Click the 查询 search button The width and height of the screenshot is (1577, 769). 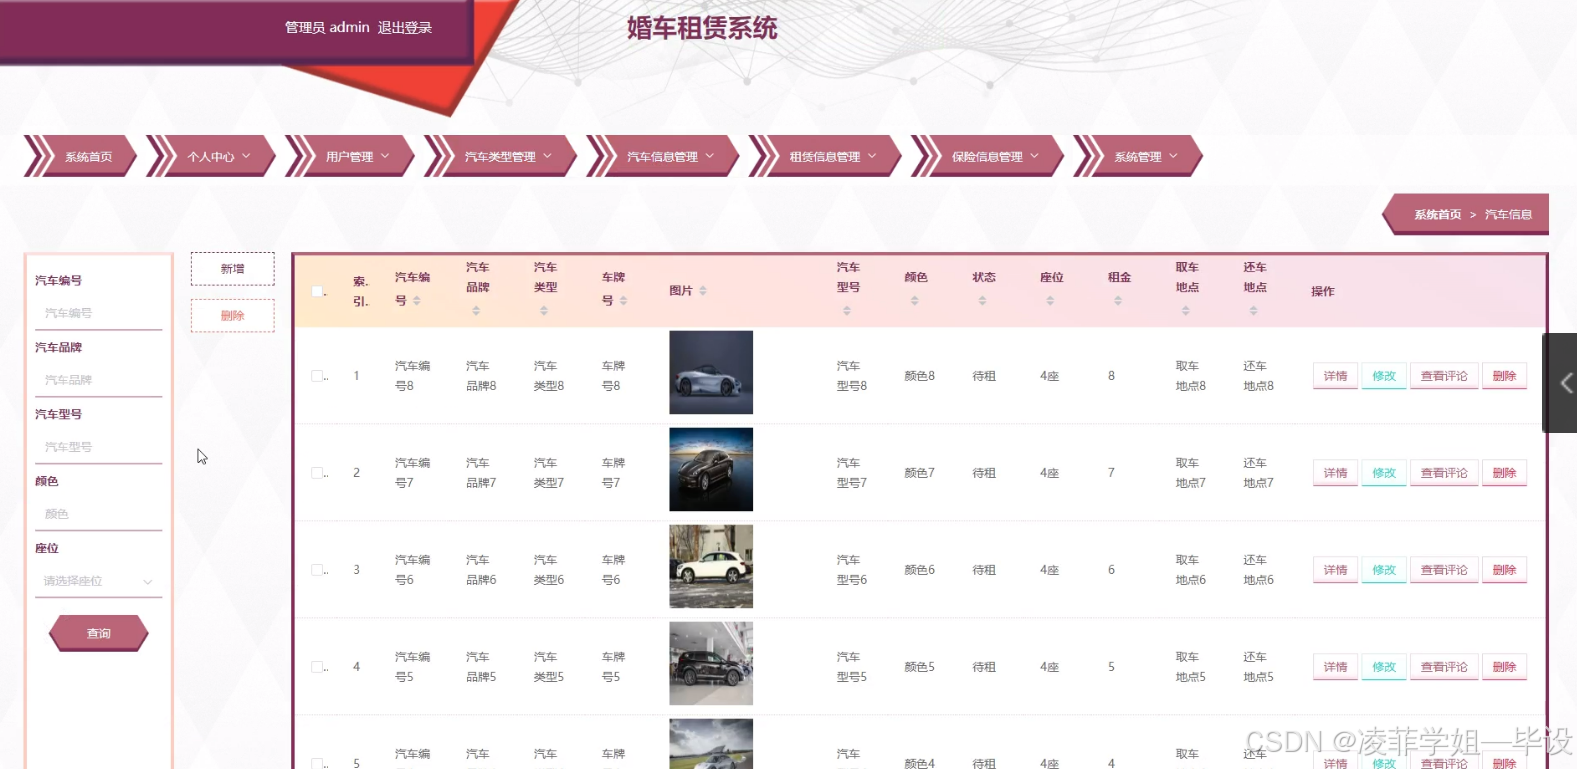(x=98, y=633)
